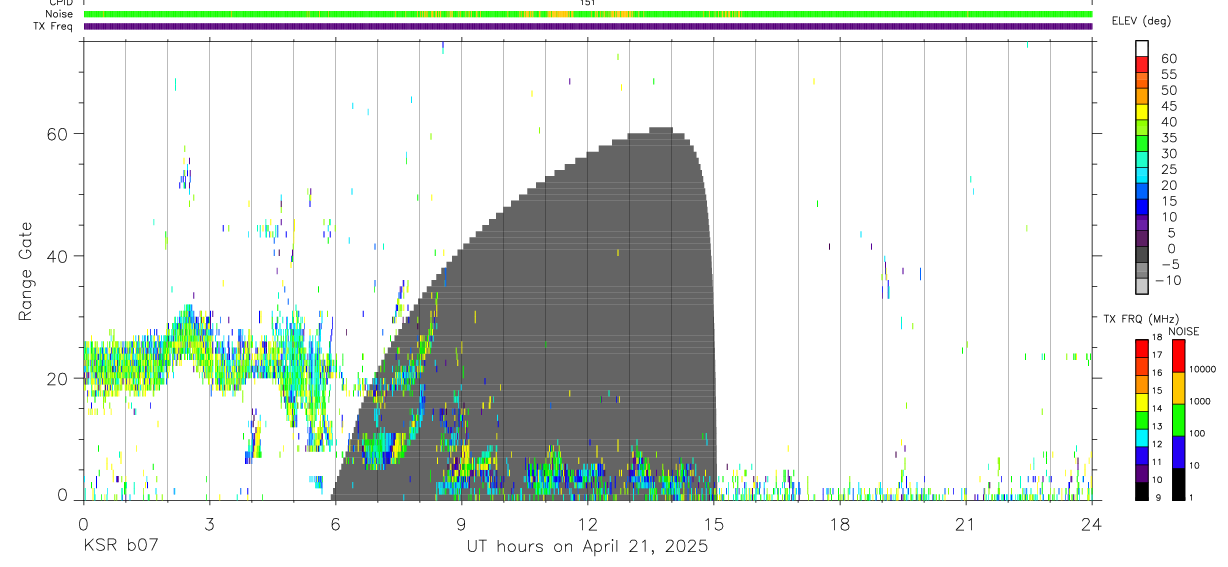
Task: Click the 'UT hours on April 21, 2025' axis title
Action: tap(587, 547)
